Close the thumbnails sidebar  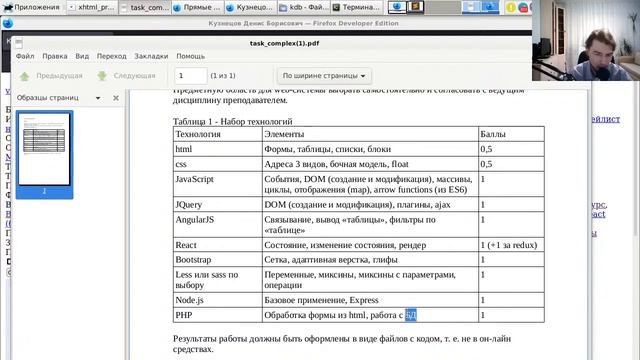click(x=116, y=98)
